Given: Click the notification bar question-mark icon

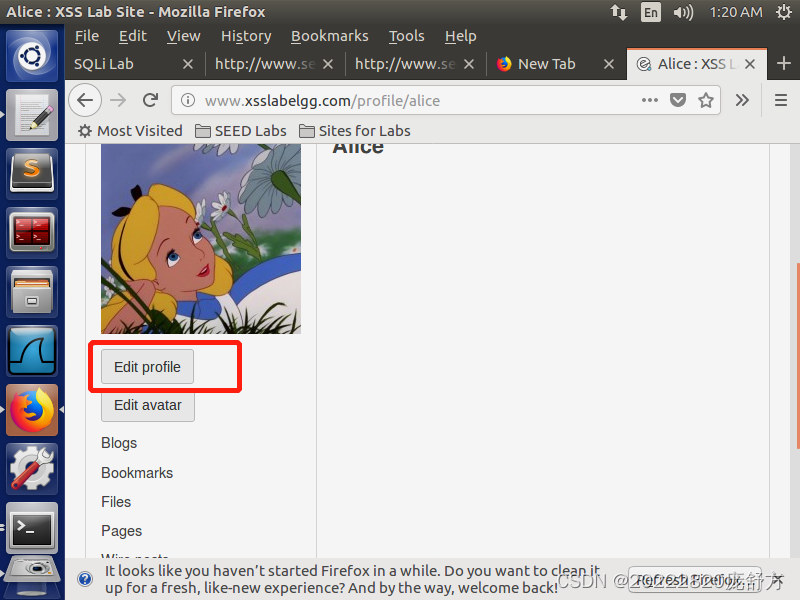Looking at the screenshot, I should [85, 579].
